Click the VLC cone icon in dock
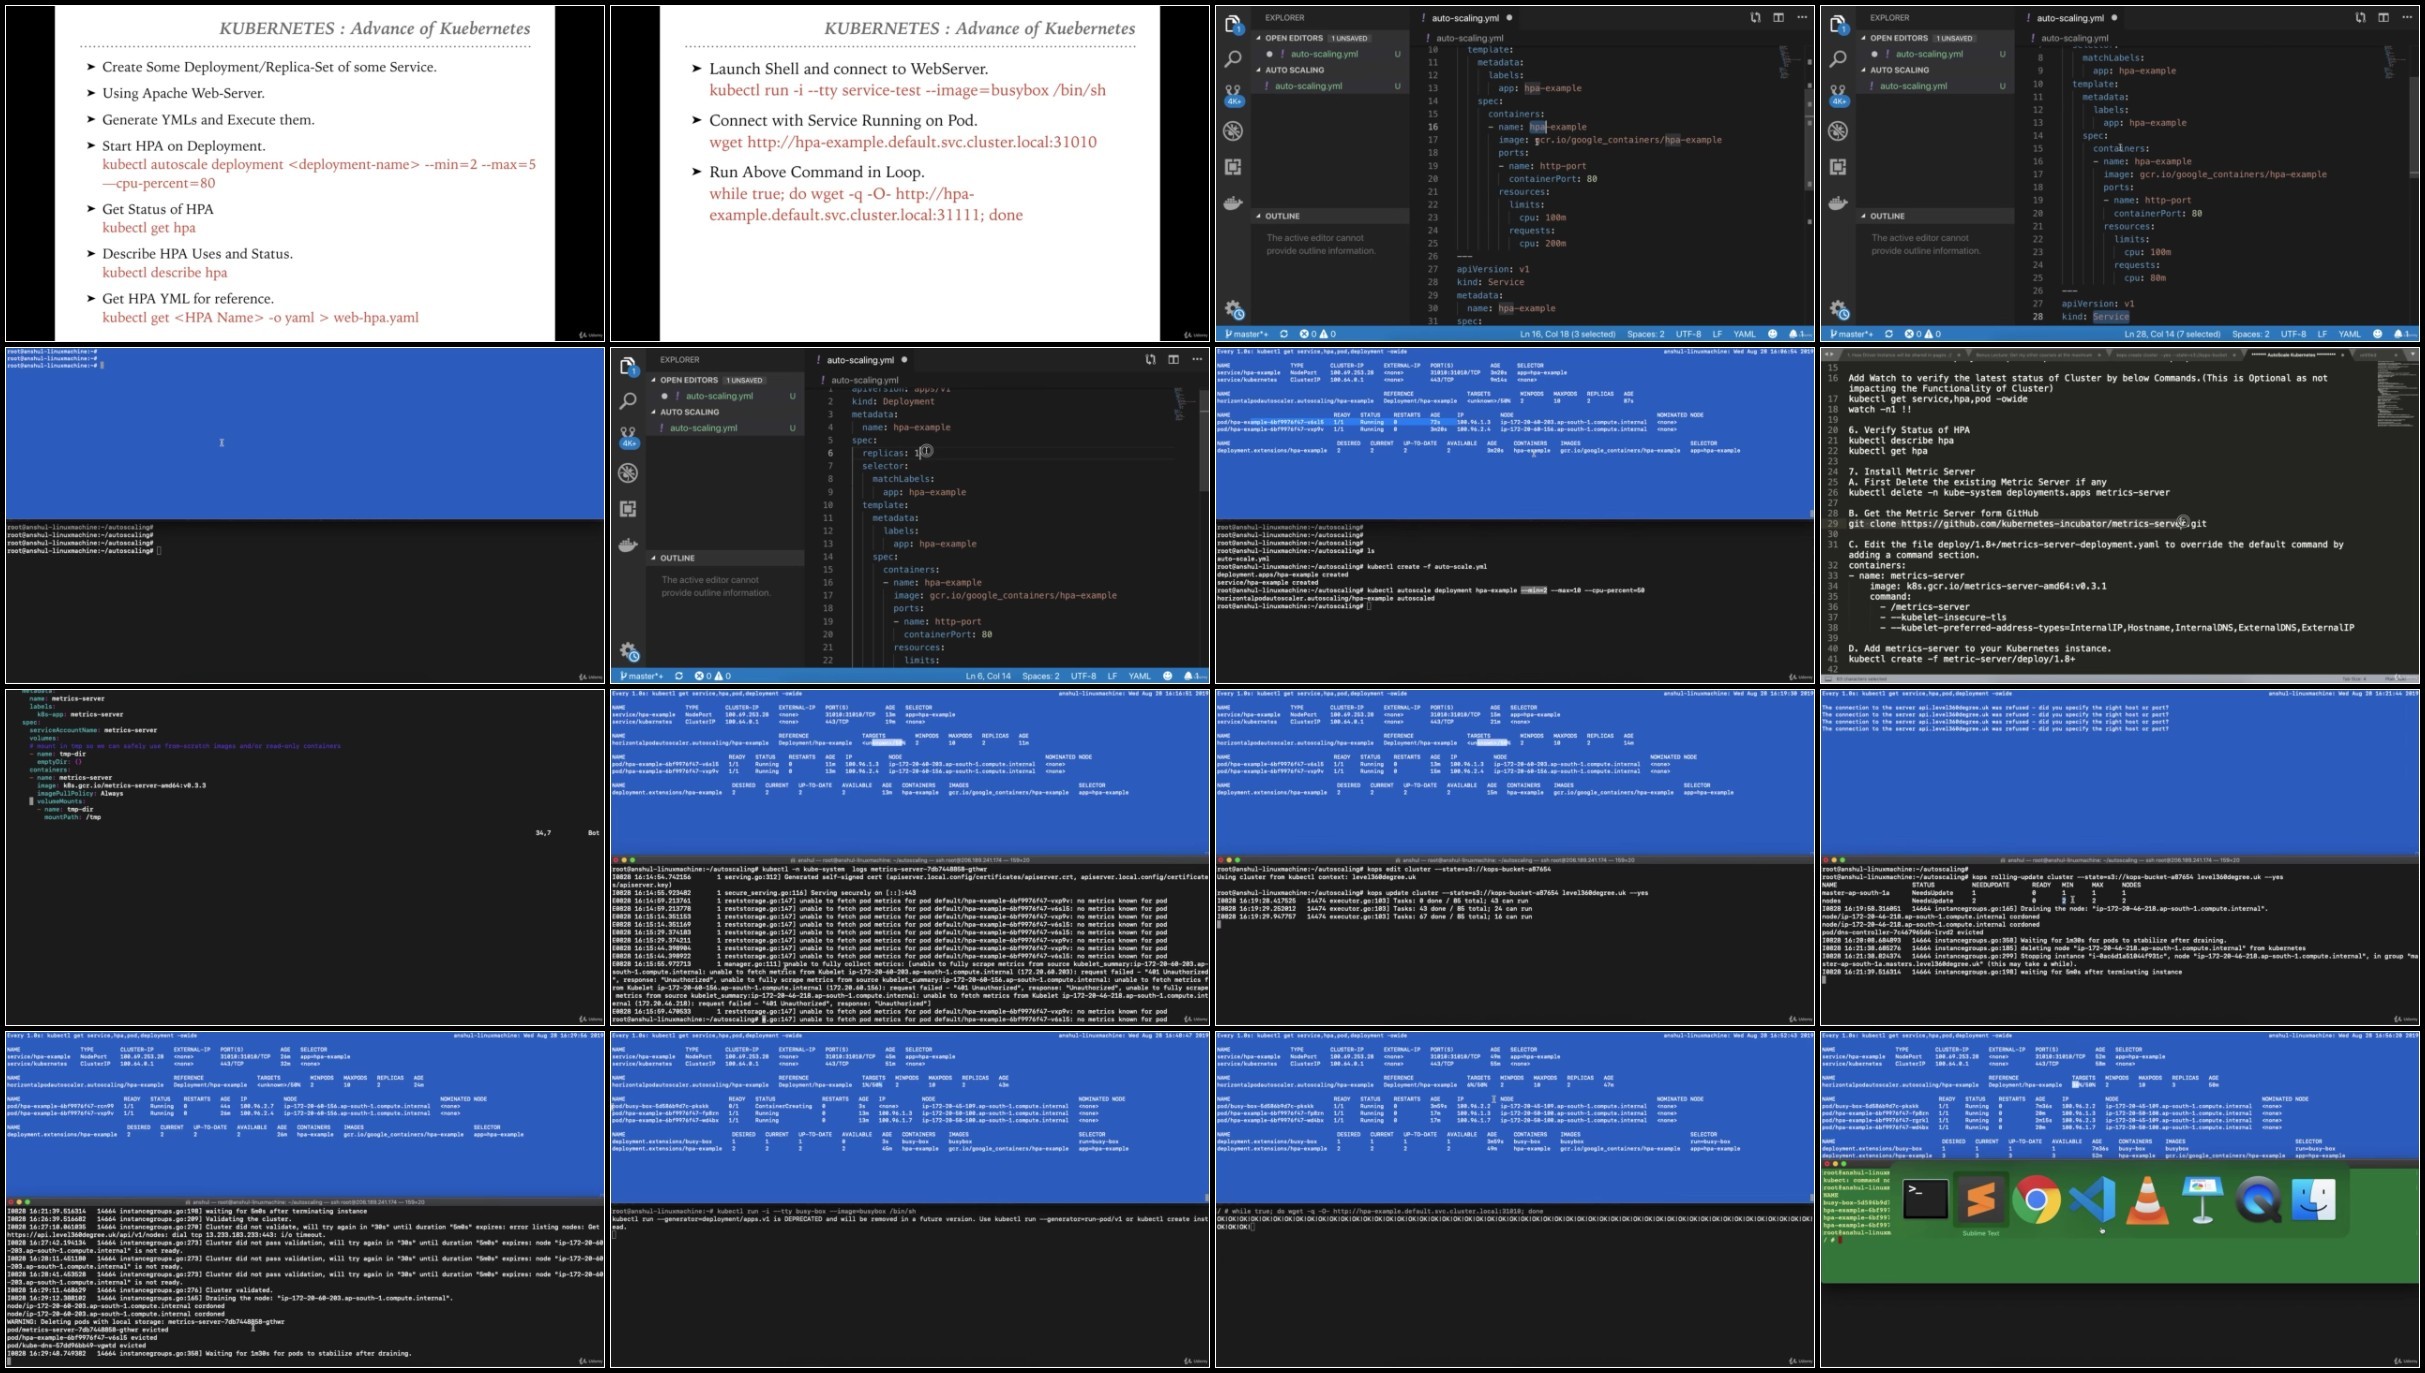The image size is (2425, 1373). pos(2147,1199)
